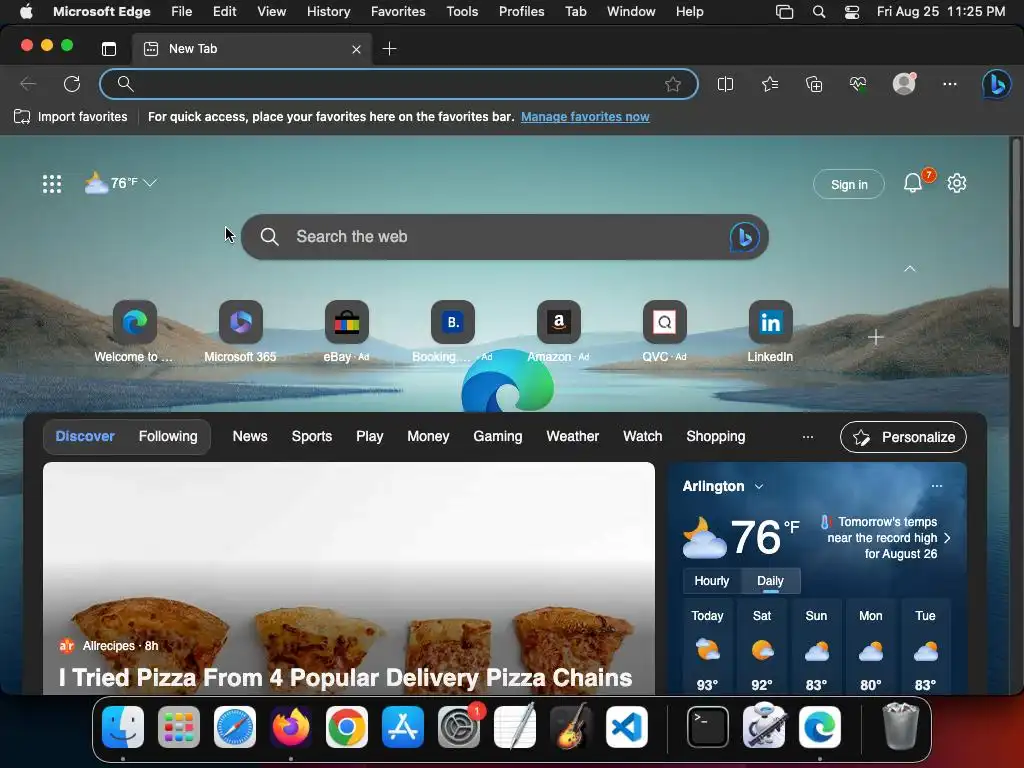
Task: Open the profile avatar icon
Action: coord(904,84)
